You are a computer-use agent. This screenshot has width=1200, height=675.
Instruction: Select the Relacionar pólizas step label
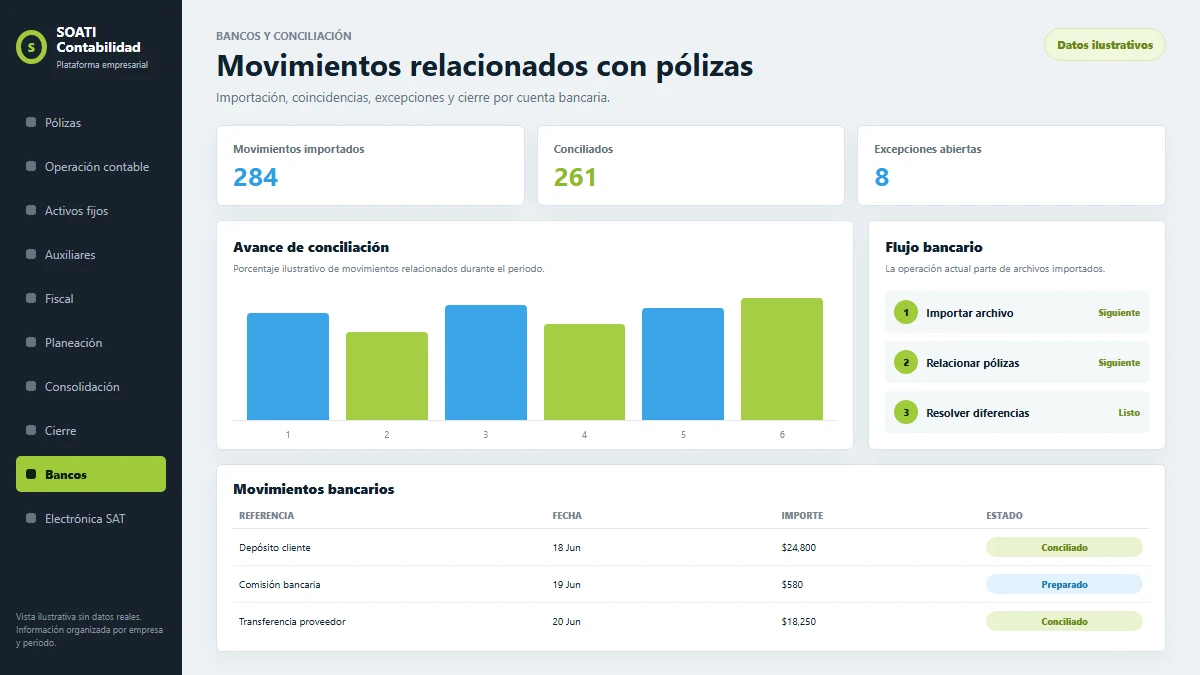click(x=973, y=363)
